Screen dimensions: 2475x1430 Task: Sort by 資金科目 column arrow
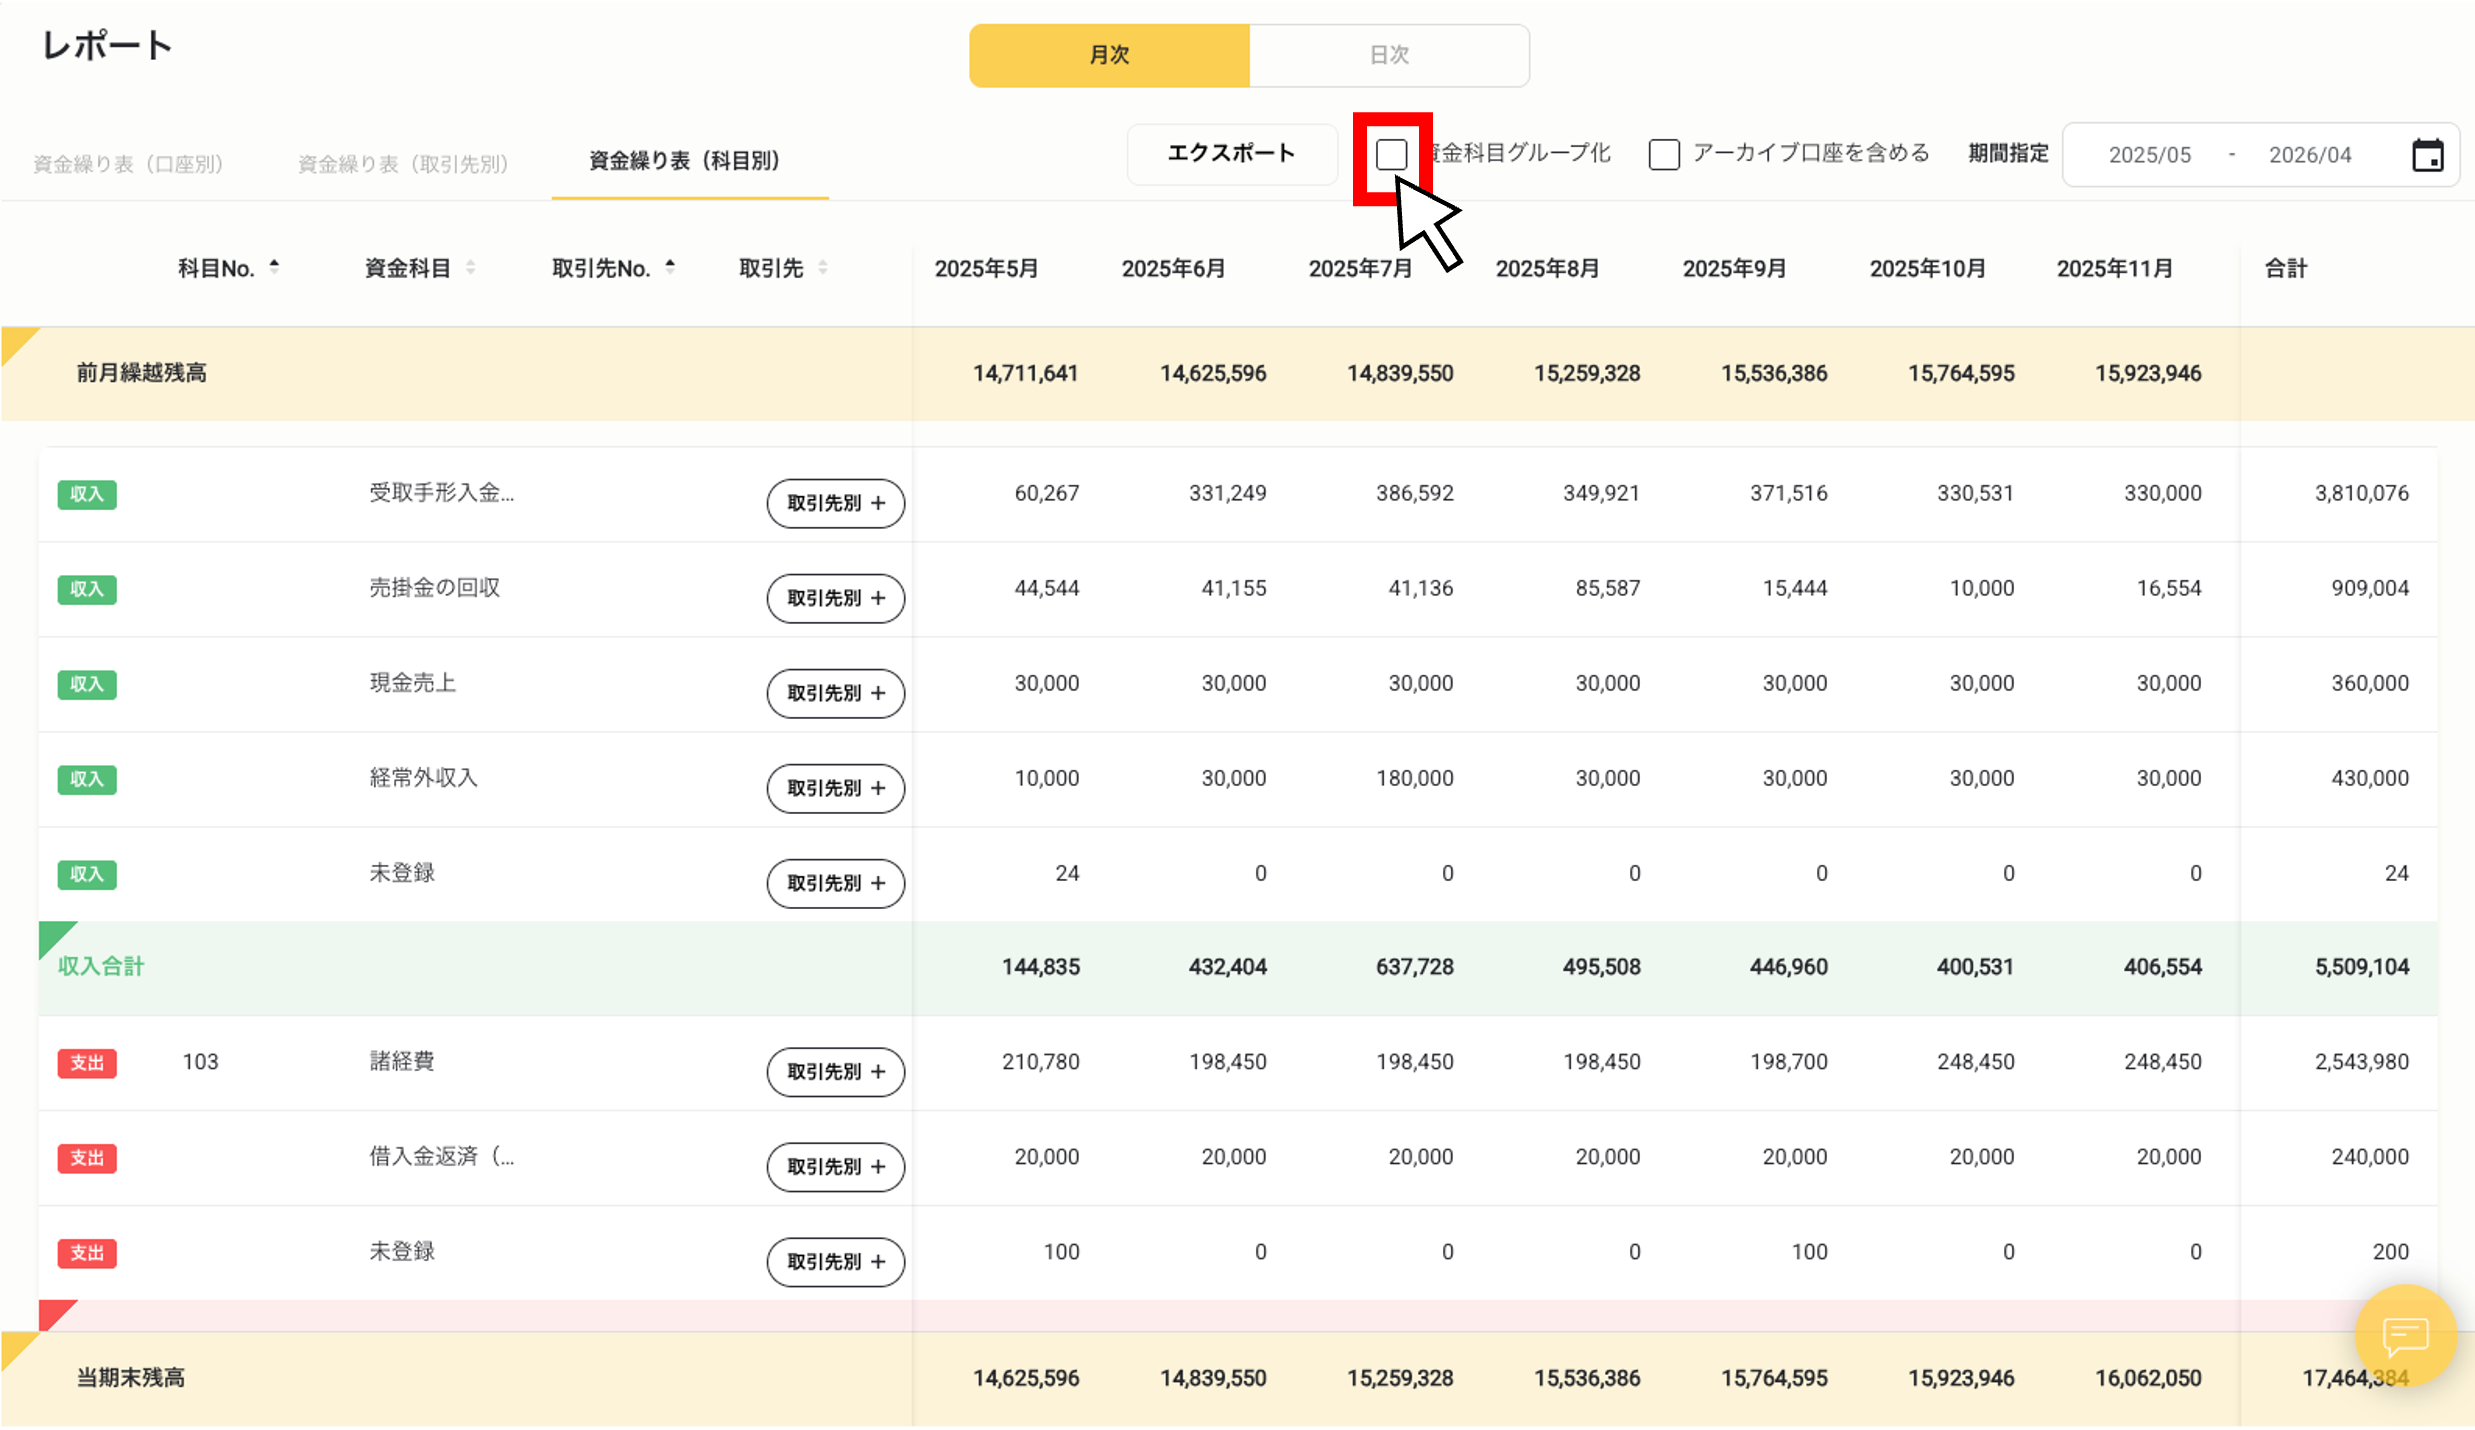click(x=470, y=267)
